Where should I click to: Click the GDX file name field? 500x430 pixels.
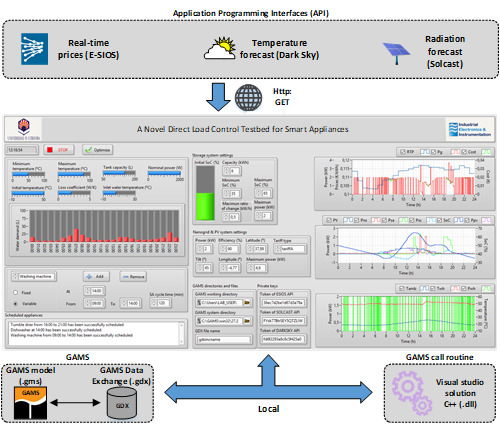224,339
